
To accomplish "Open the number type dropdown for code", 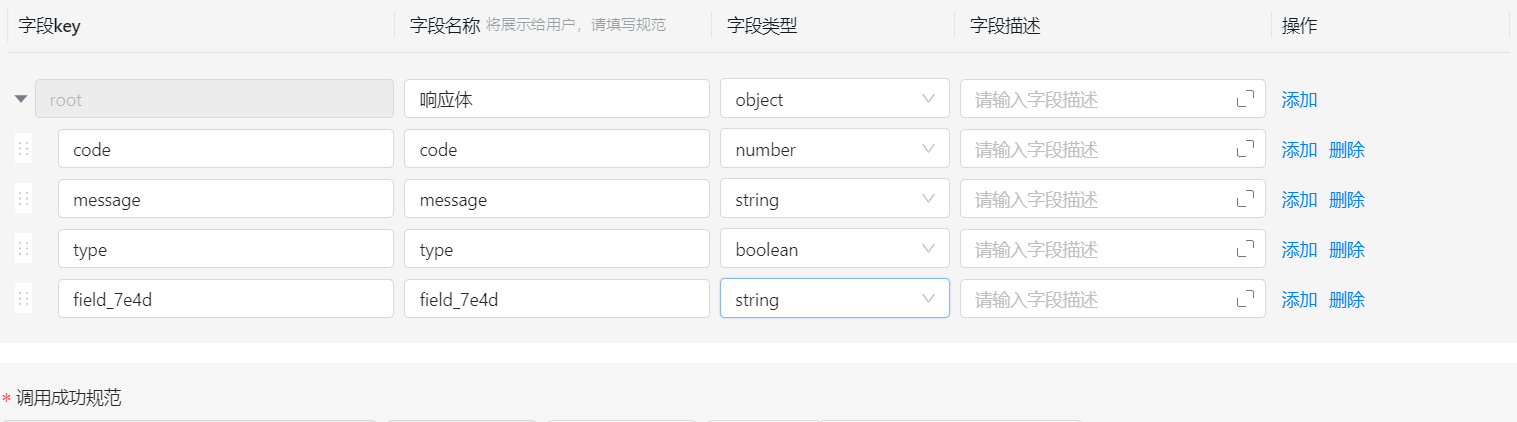I will pos(834,149).
